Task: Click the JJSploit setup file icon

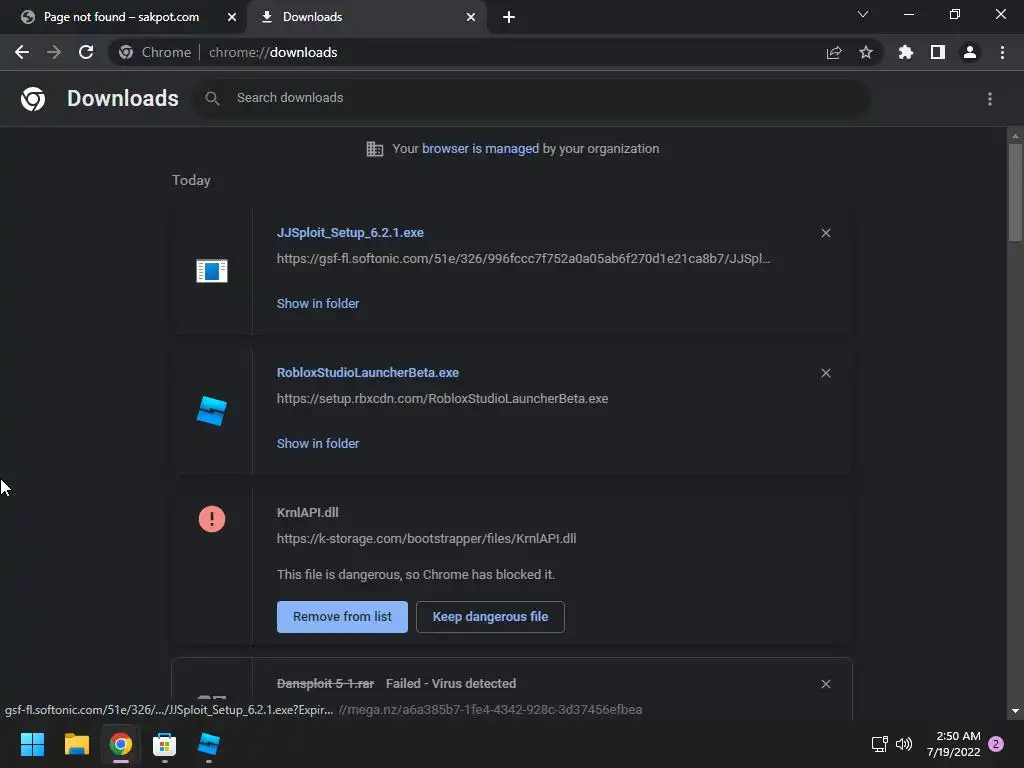Action: tap(212, 270)
